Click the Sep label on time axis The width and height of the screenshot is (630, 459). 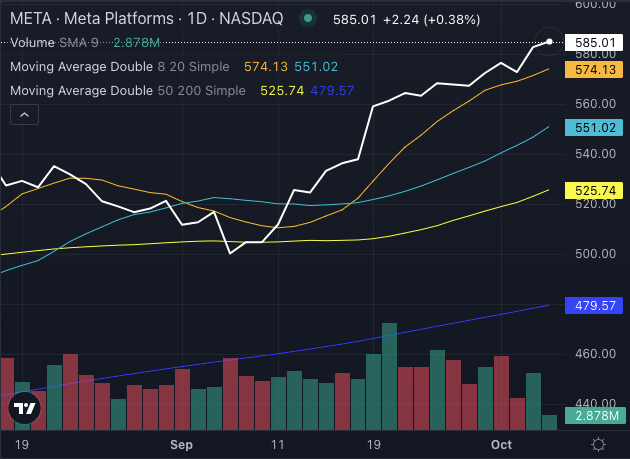click(181, 443)
